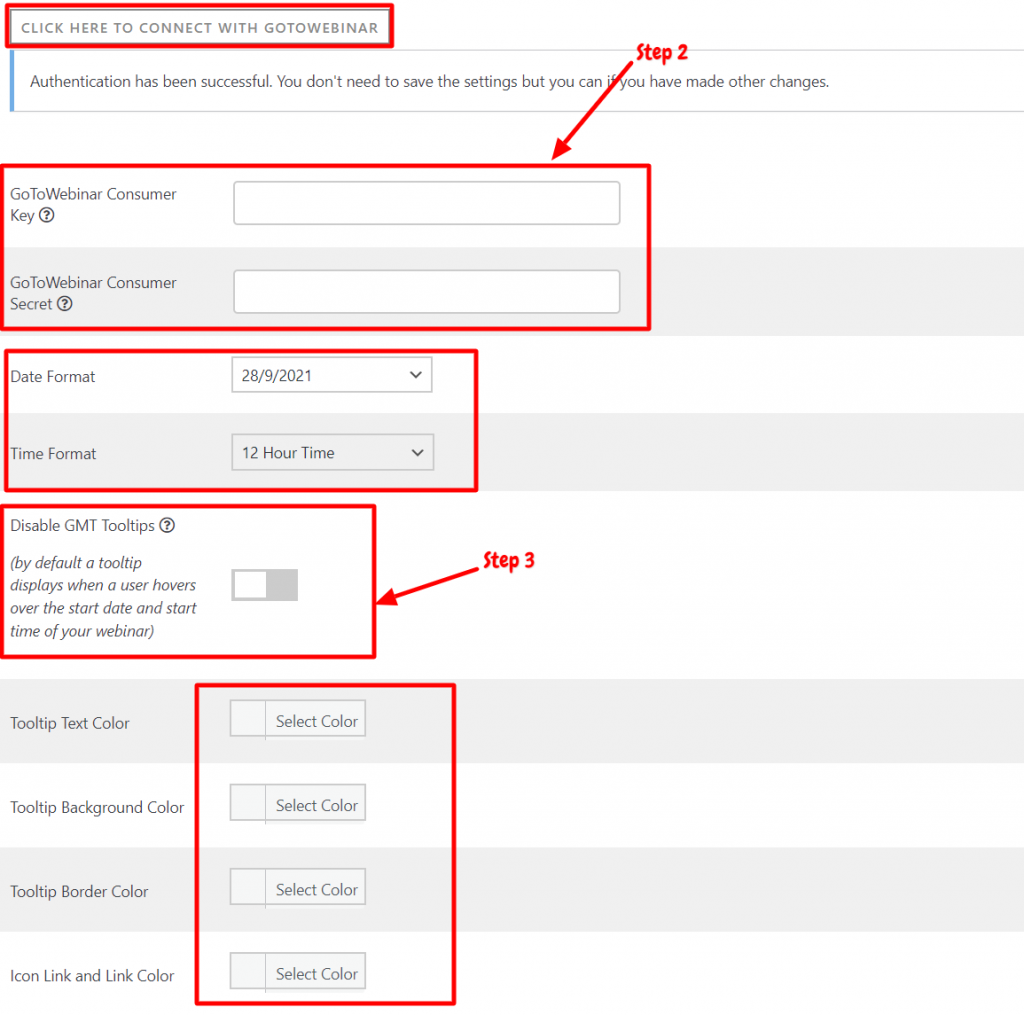Click the italic tooltip description text
1024x1015 pixels.
(103, 597)
